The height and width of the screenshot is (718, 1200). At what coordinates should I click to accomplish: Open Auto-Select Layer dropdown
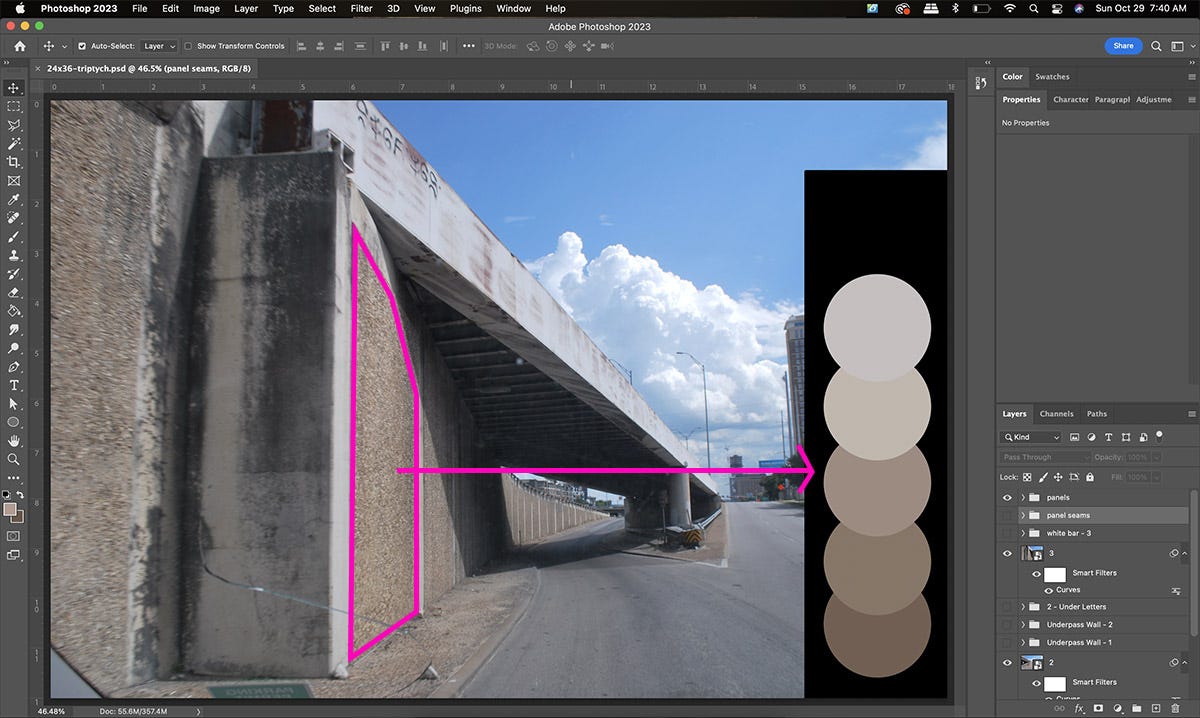159,46
